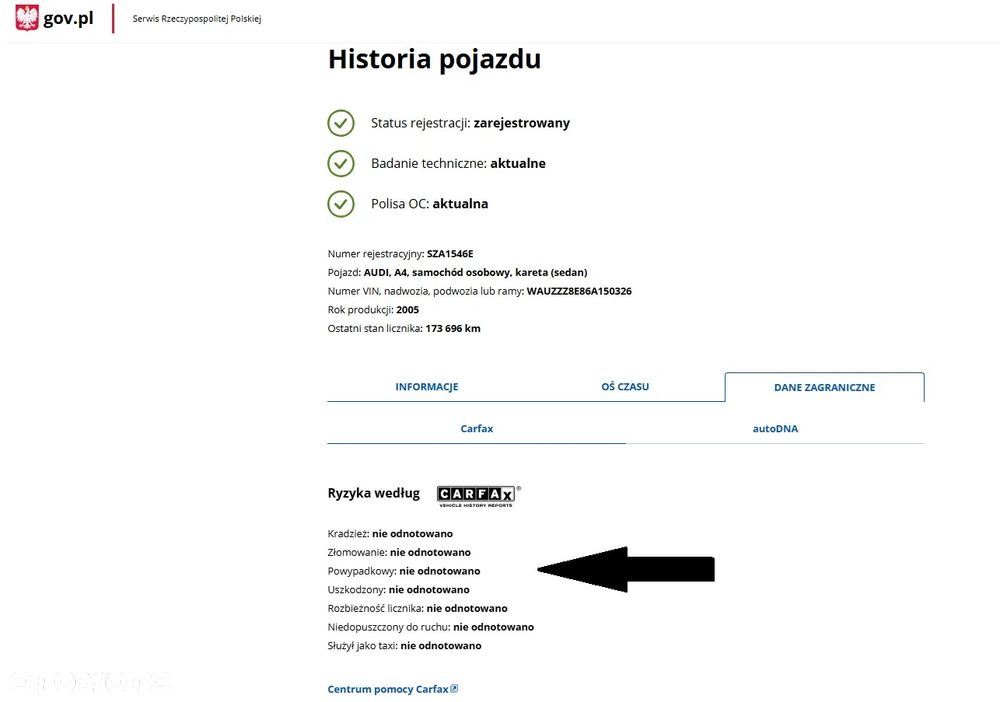This screenshot has width=1000, height=702.
Task: Open the INFORMACJE tab
Action: 427,386
